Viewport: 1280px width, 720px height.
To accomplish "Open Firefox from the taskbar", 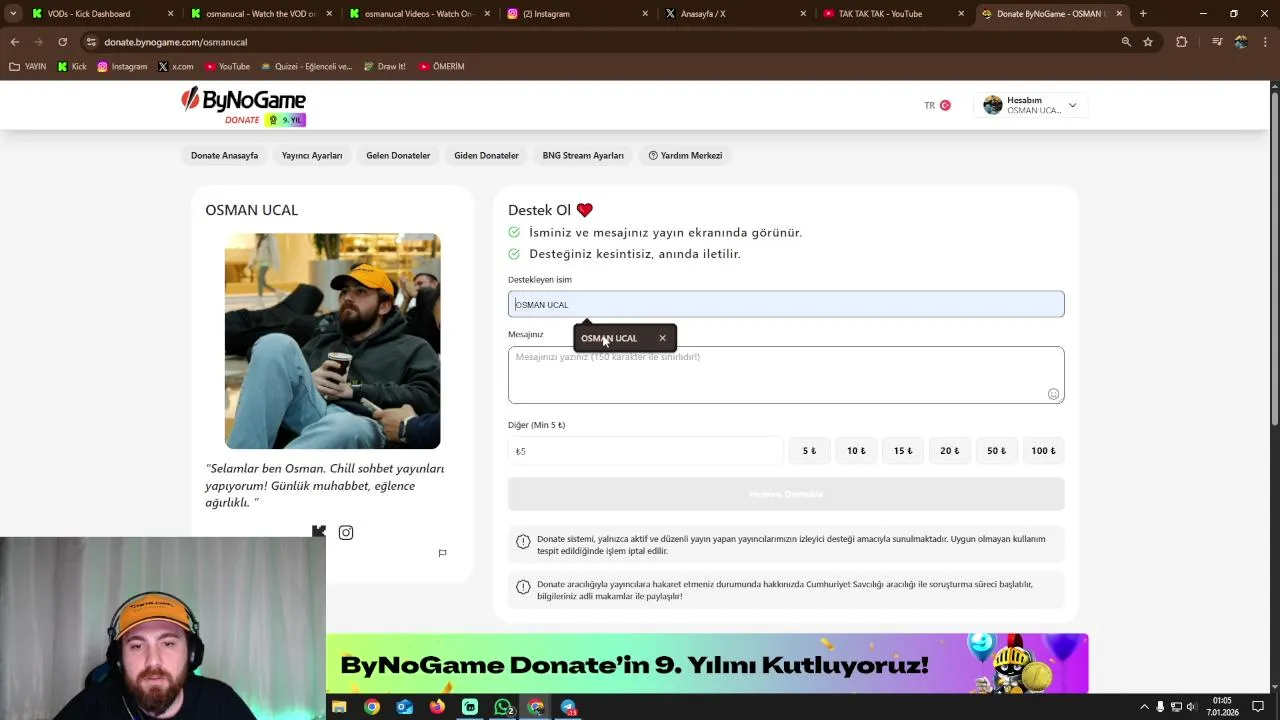I will [x=437, y=707].
